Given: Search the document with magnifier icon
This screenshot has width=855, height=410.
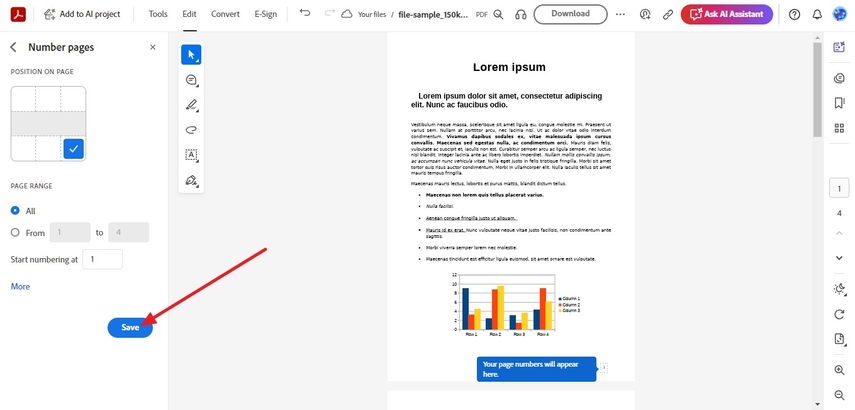Looking at the screenshot, I should pyautogui.click(x=498, y=15).
